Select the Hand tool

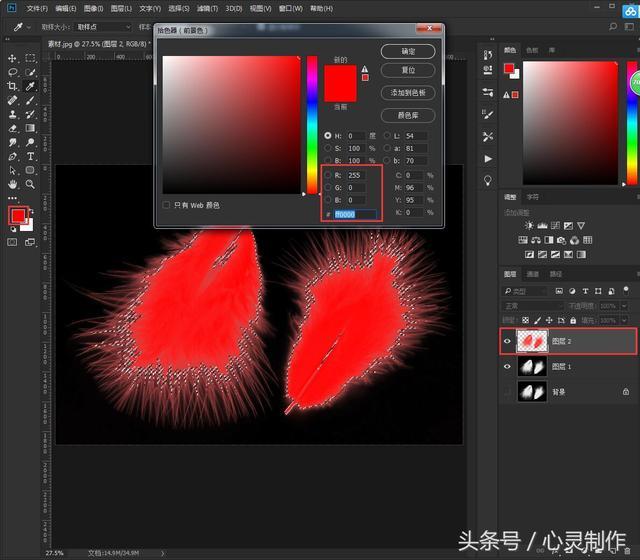click(12, 184)
